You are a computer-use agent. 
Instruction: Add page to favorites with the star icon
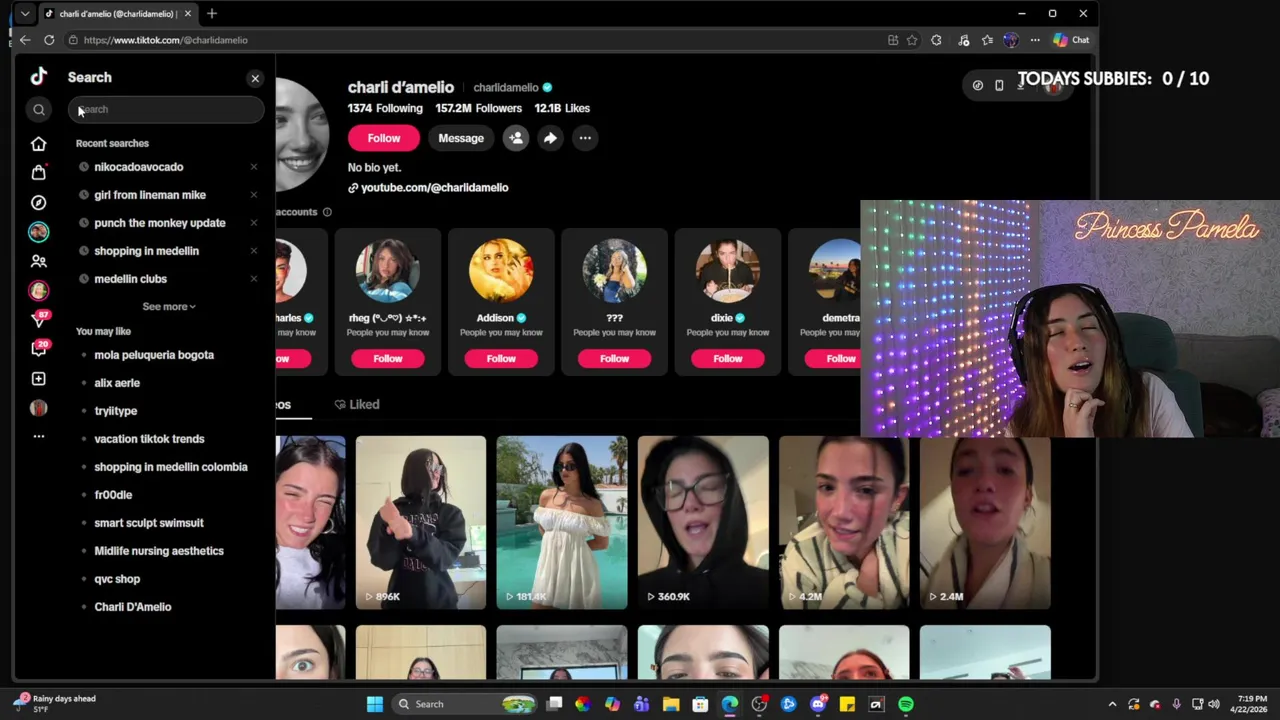912,40
